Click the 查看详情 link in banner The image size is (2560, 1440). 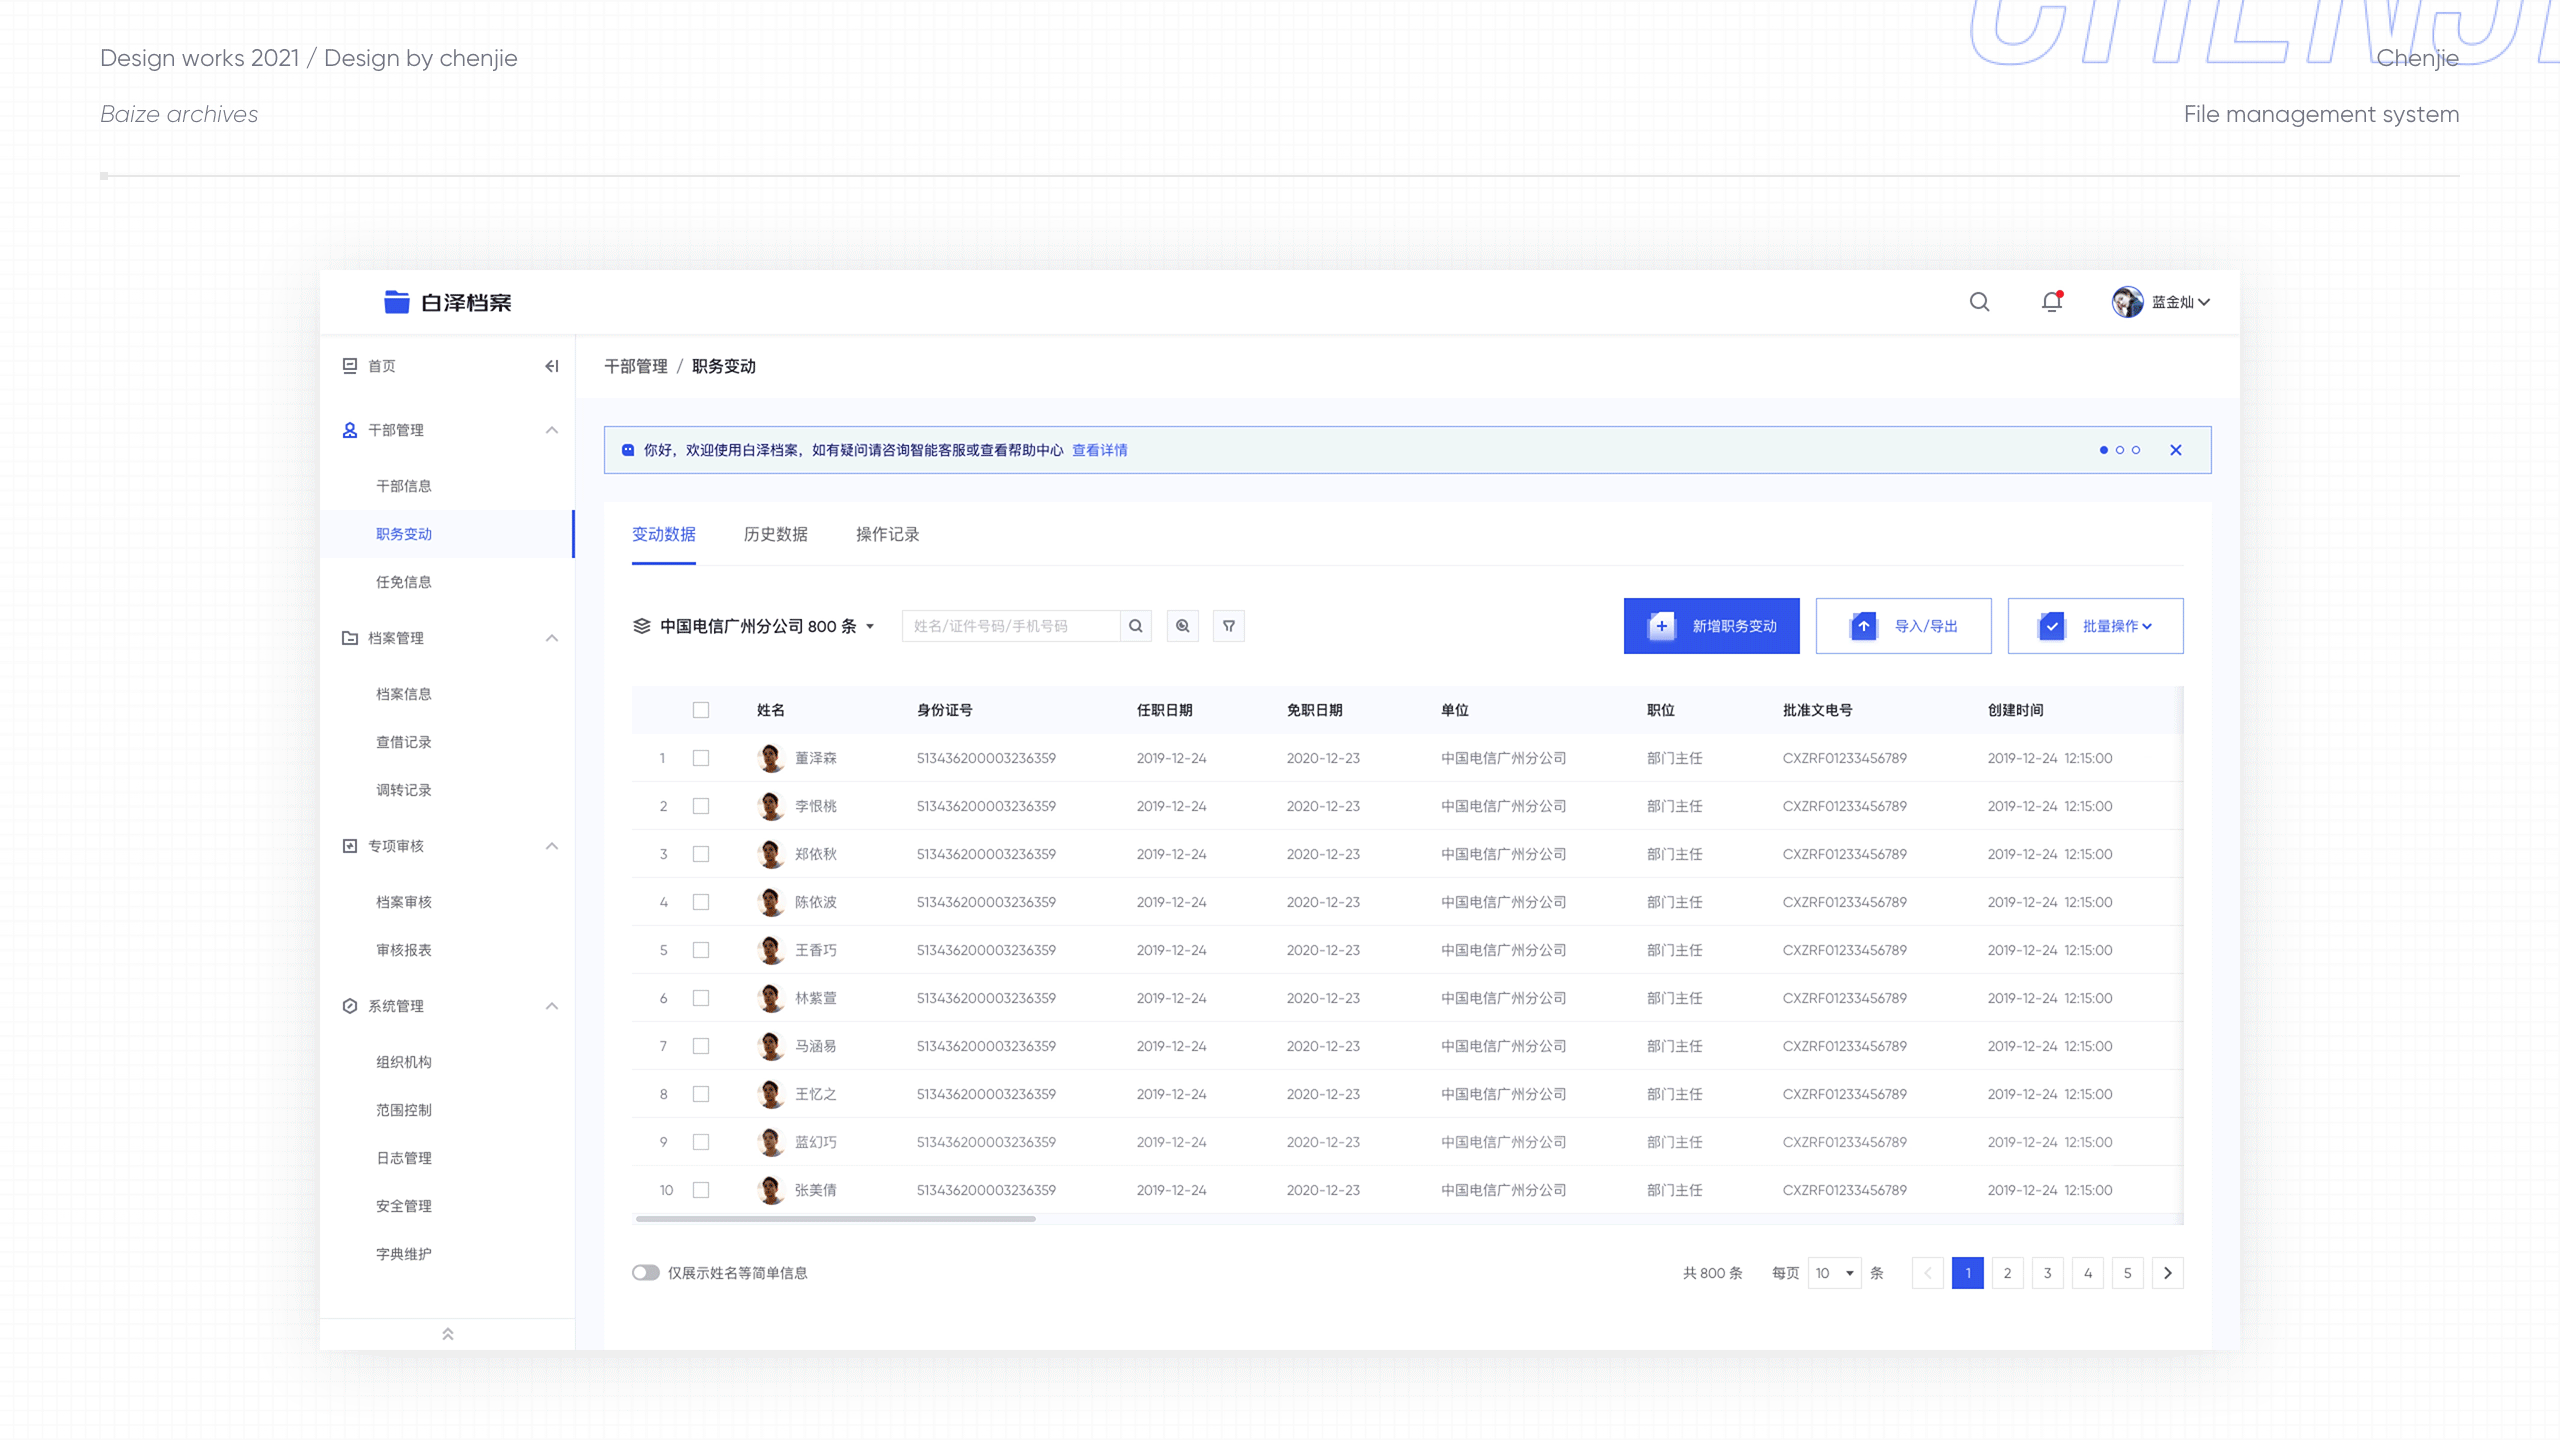tap(1100, 450)
